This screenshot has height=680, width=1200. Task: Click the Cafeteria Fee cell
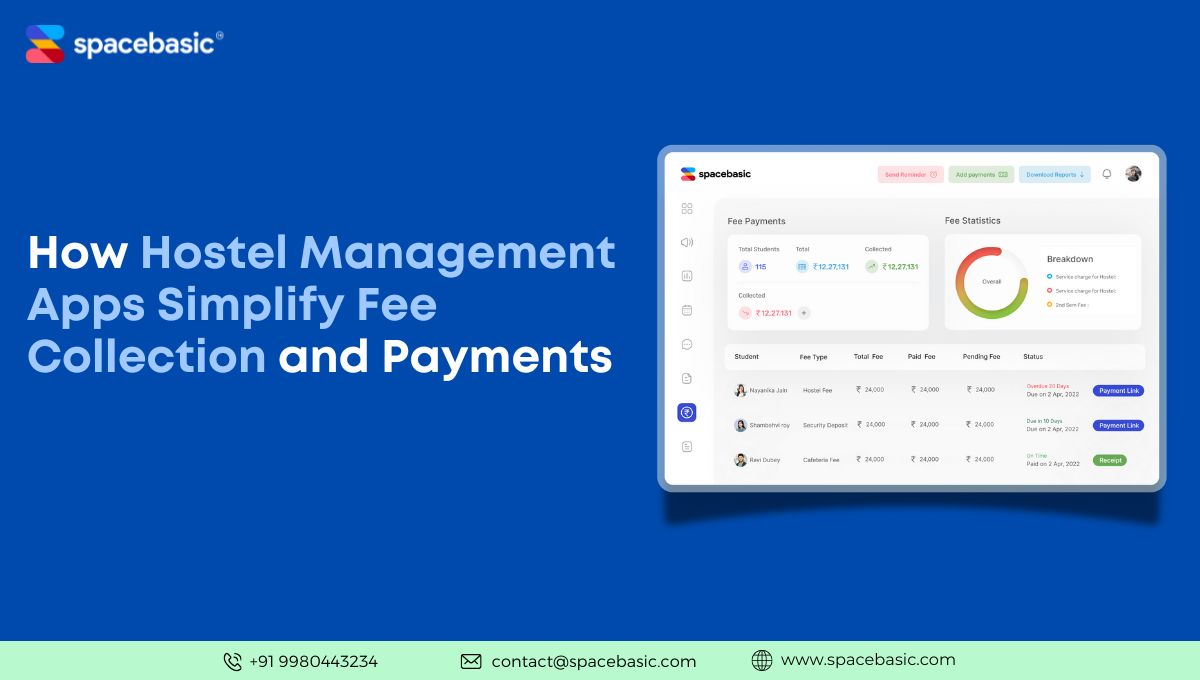point(821,460)
